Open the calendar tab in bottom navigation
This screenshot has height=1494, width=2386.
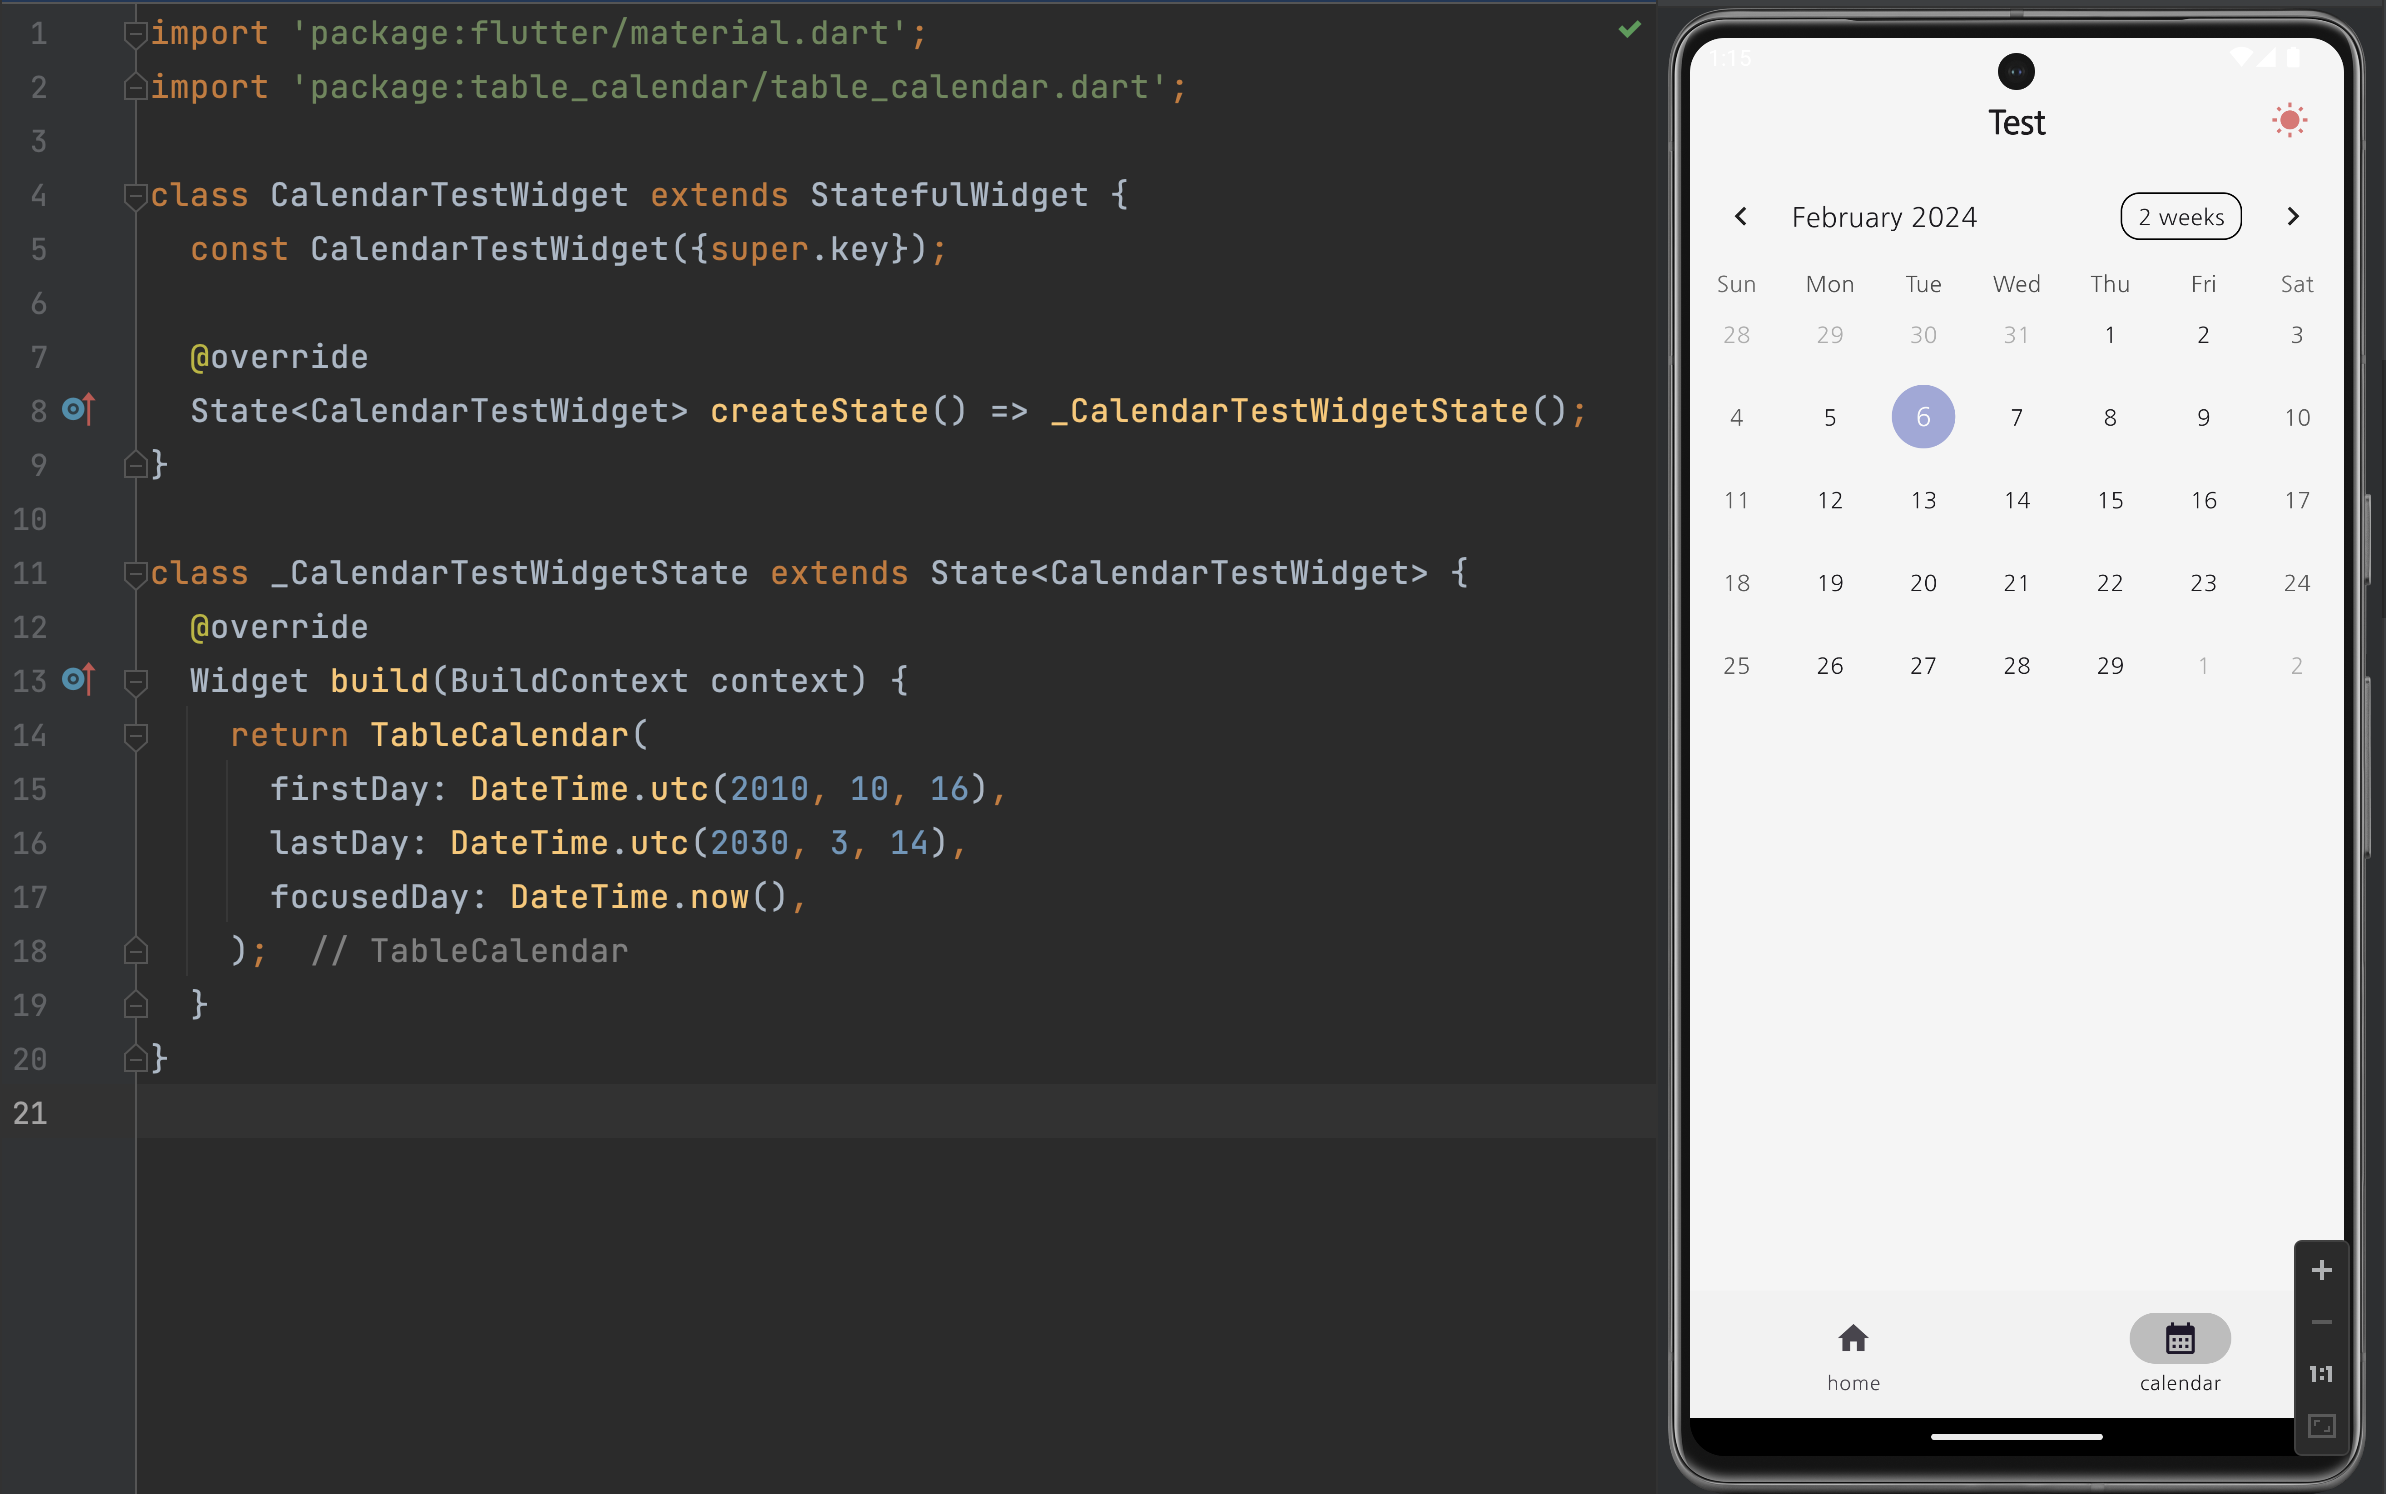pyautogui.click(x=2179, y=1339)
